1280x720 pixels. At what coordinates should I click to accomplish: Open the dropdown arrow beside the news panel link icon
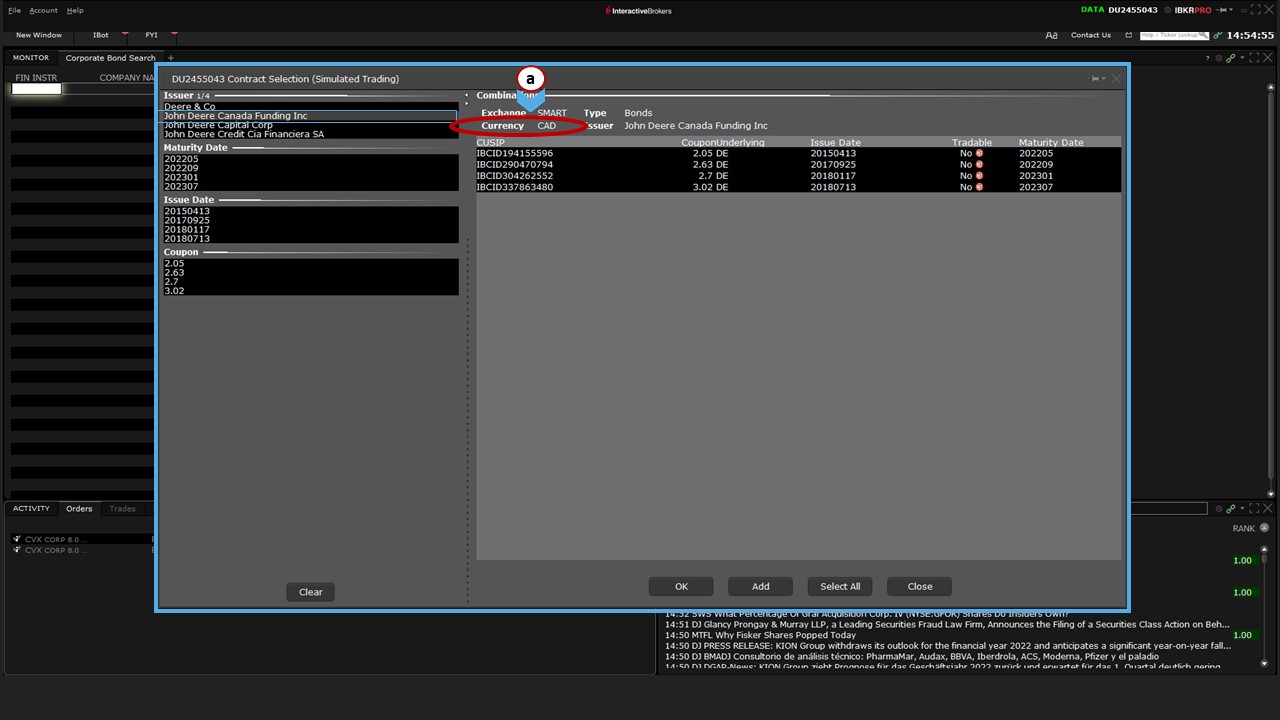1241,509
